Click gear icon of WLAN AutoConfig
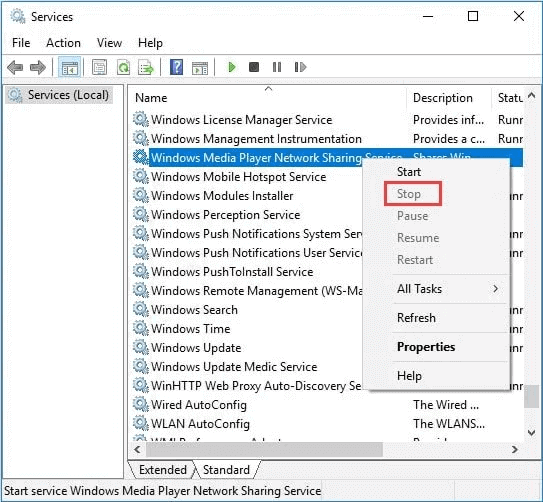This screenshot has width=543, height=502. pos(141,423)
